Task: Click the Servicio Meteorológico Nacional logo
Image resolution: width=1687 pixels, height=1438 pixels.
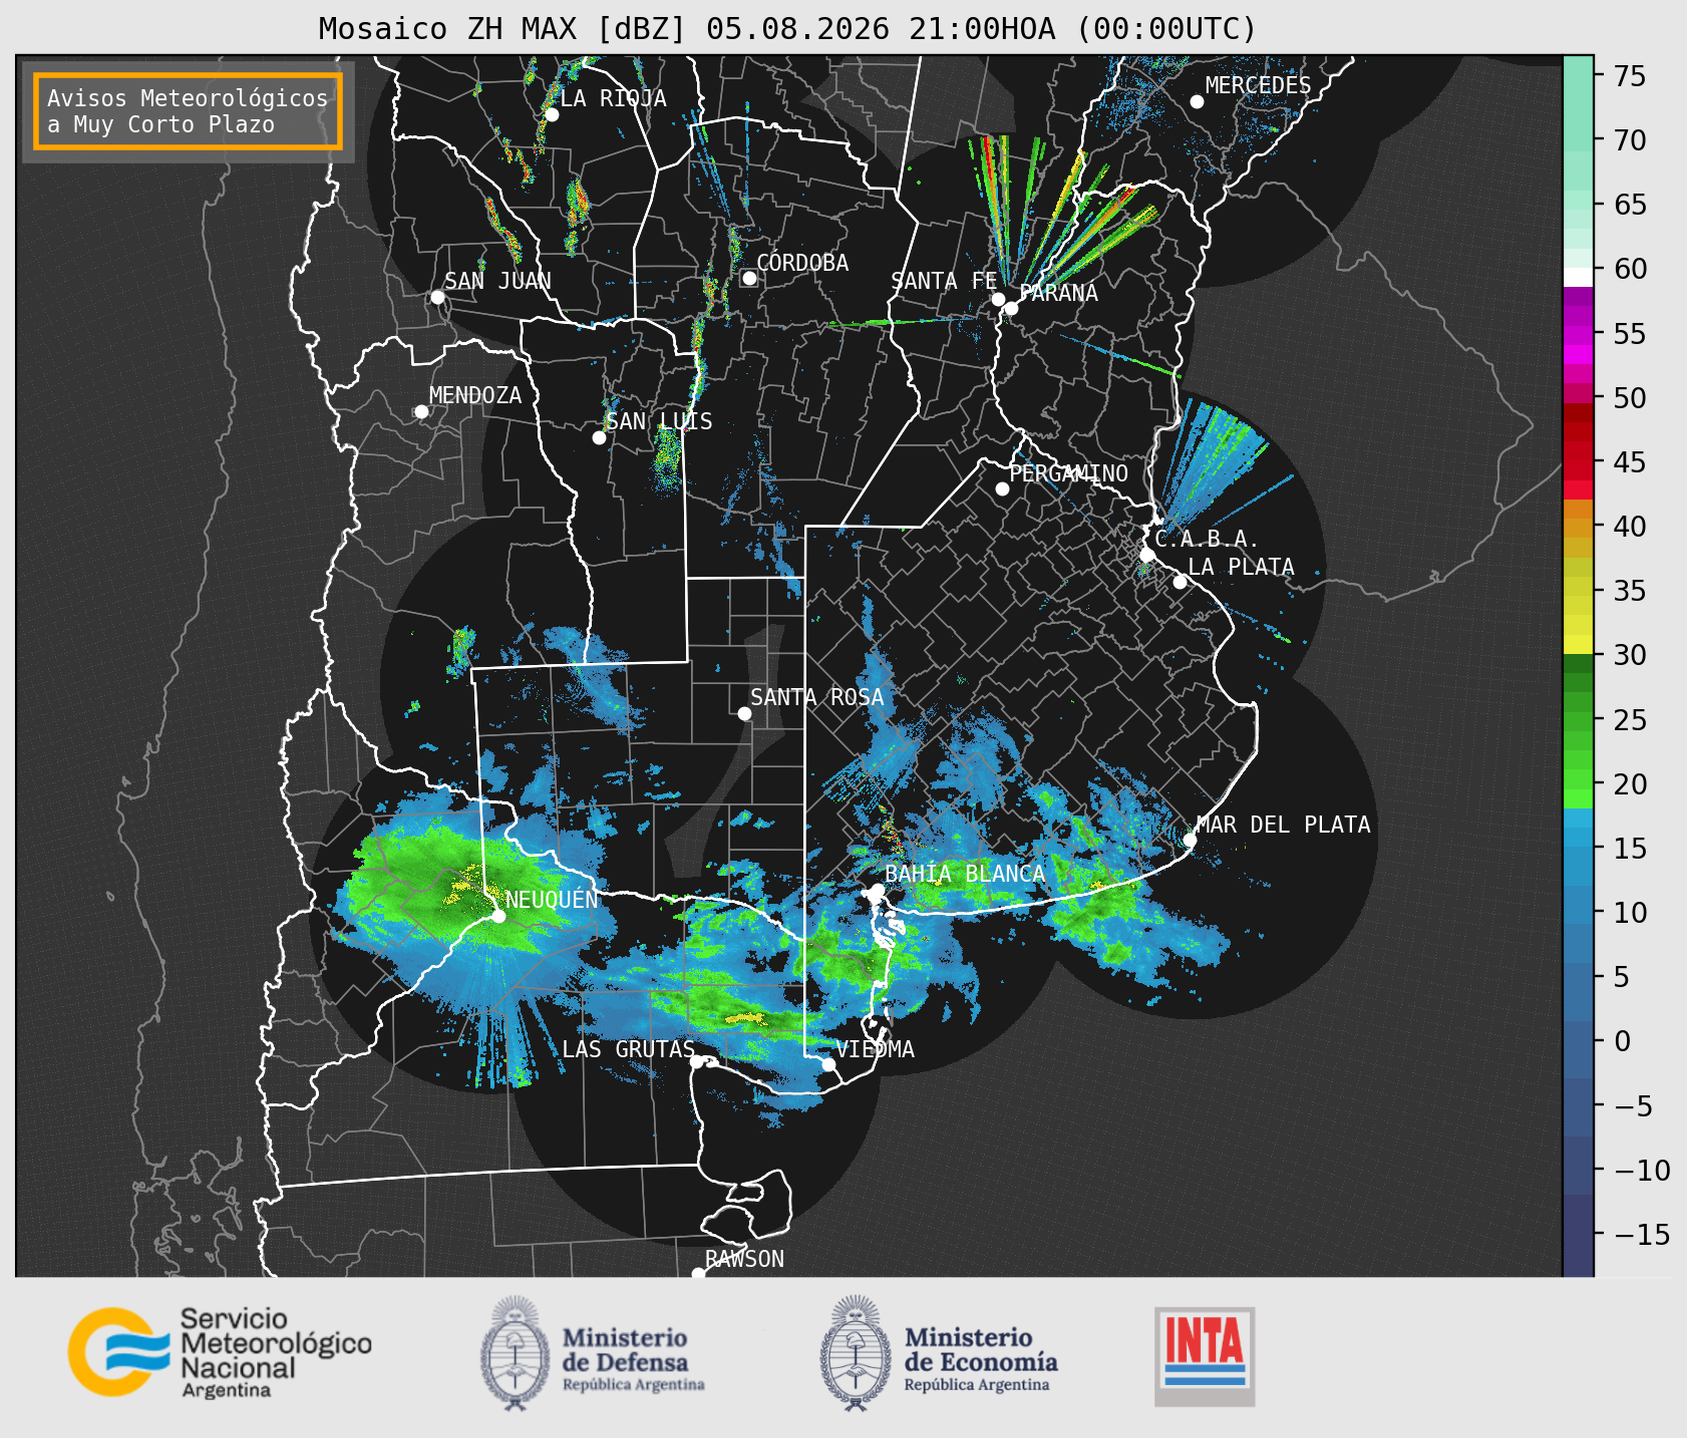Action: 219,1352
